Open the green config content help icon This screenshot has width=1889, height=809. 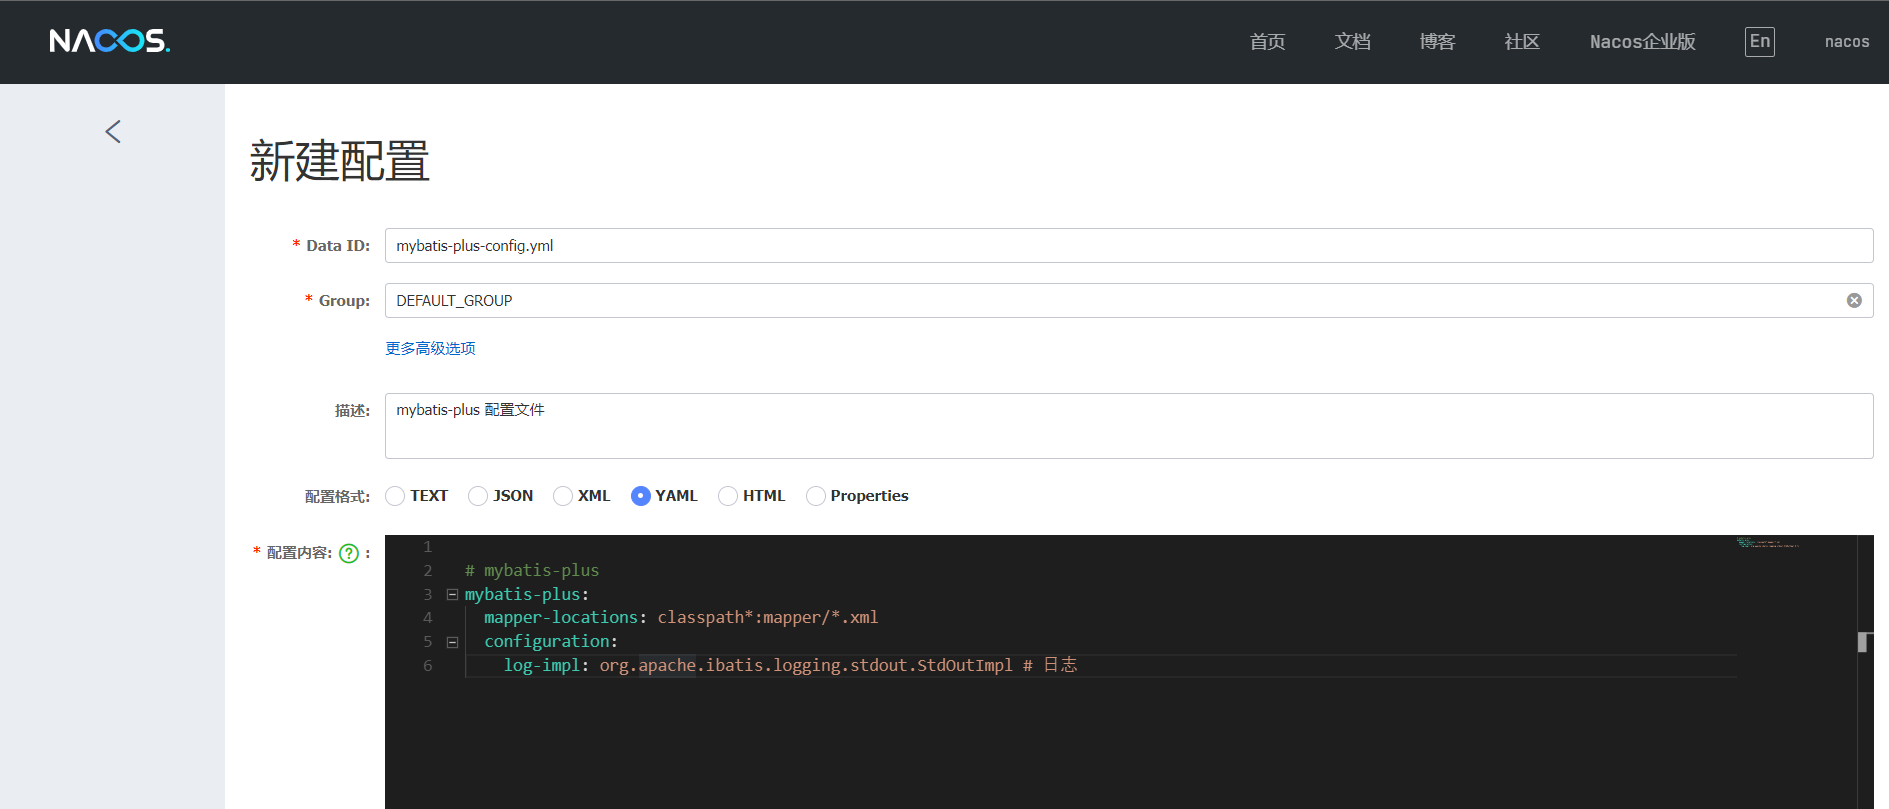click(349, 553)
